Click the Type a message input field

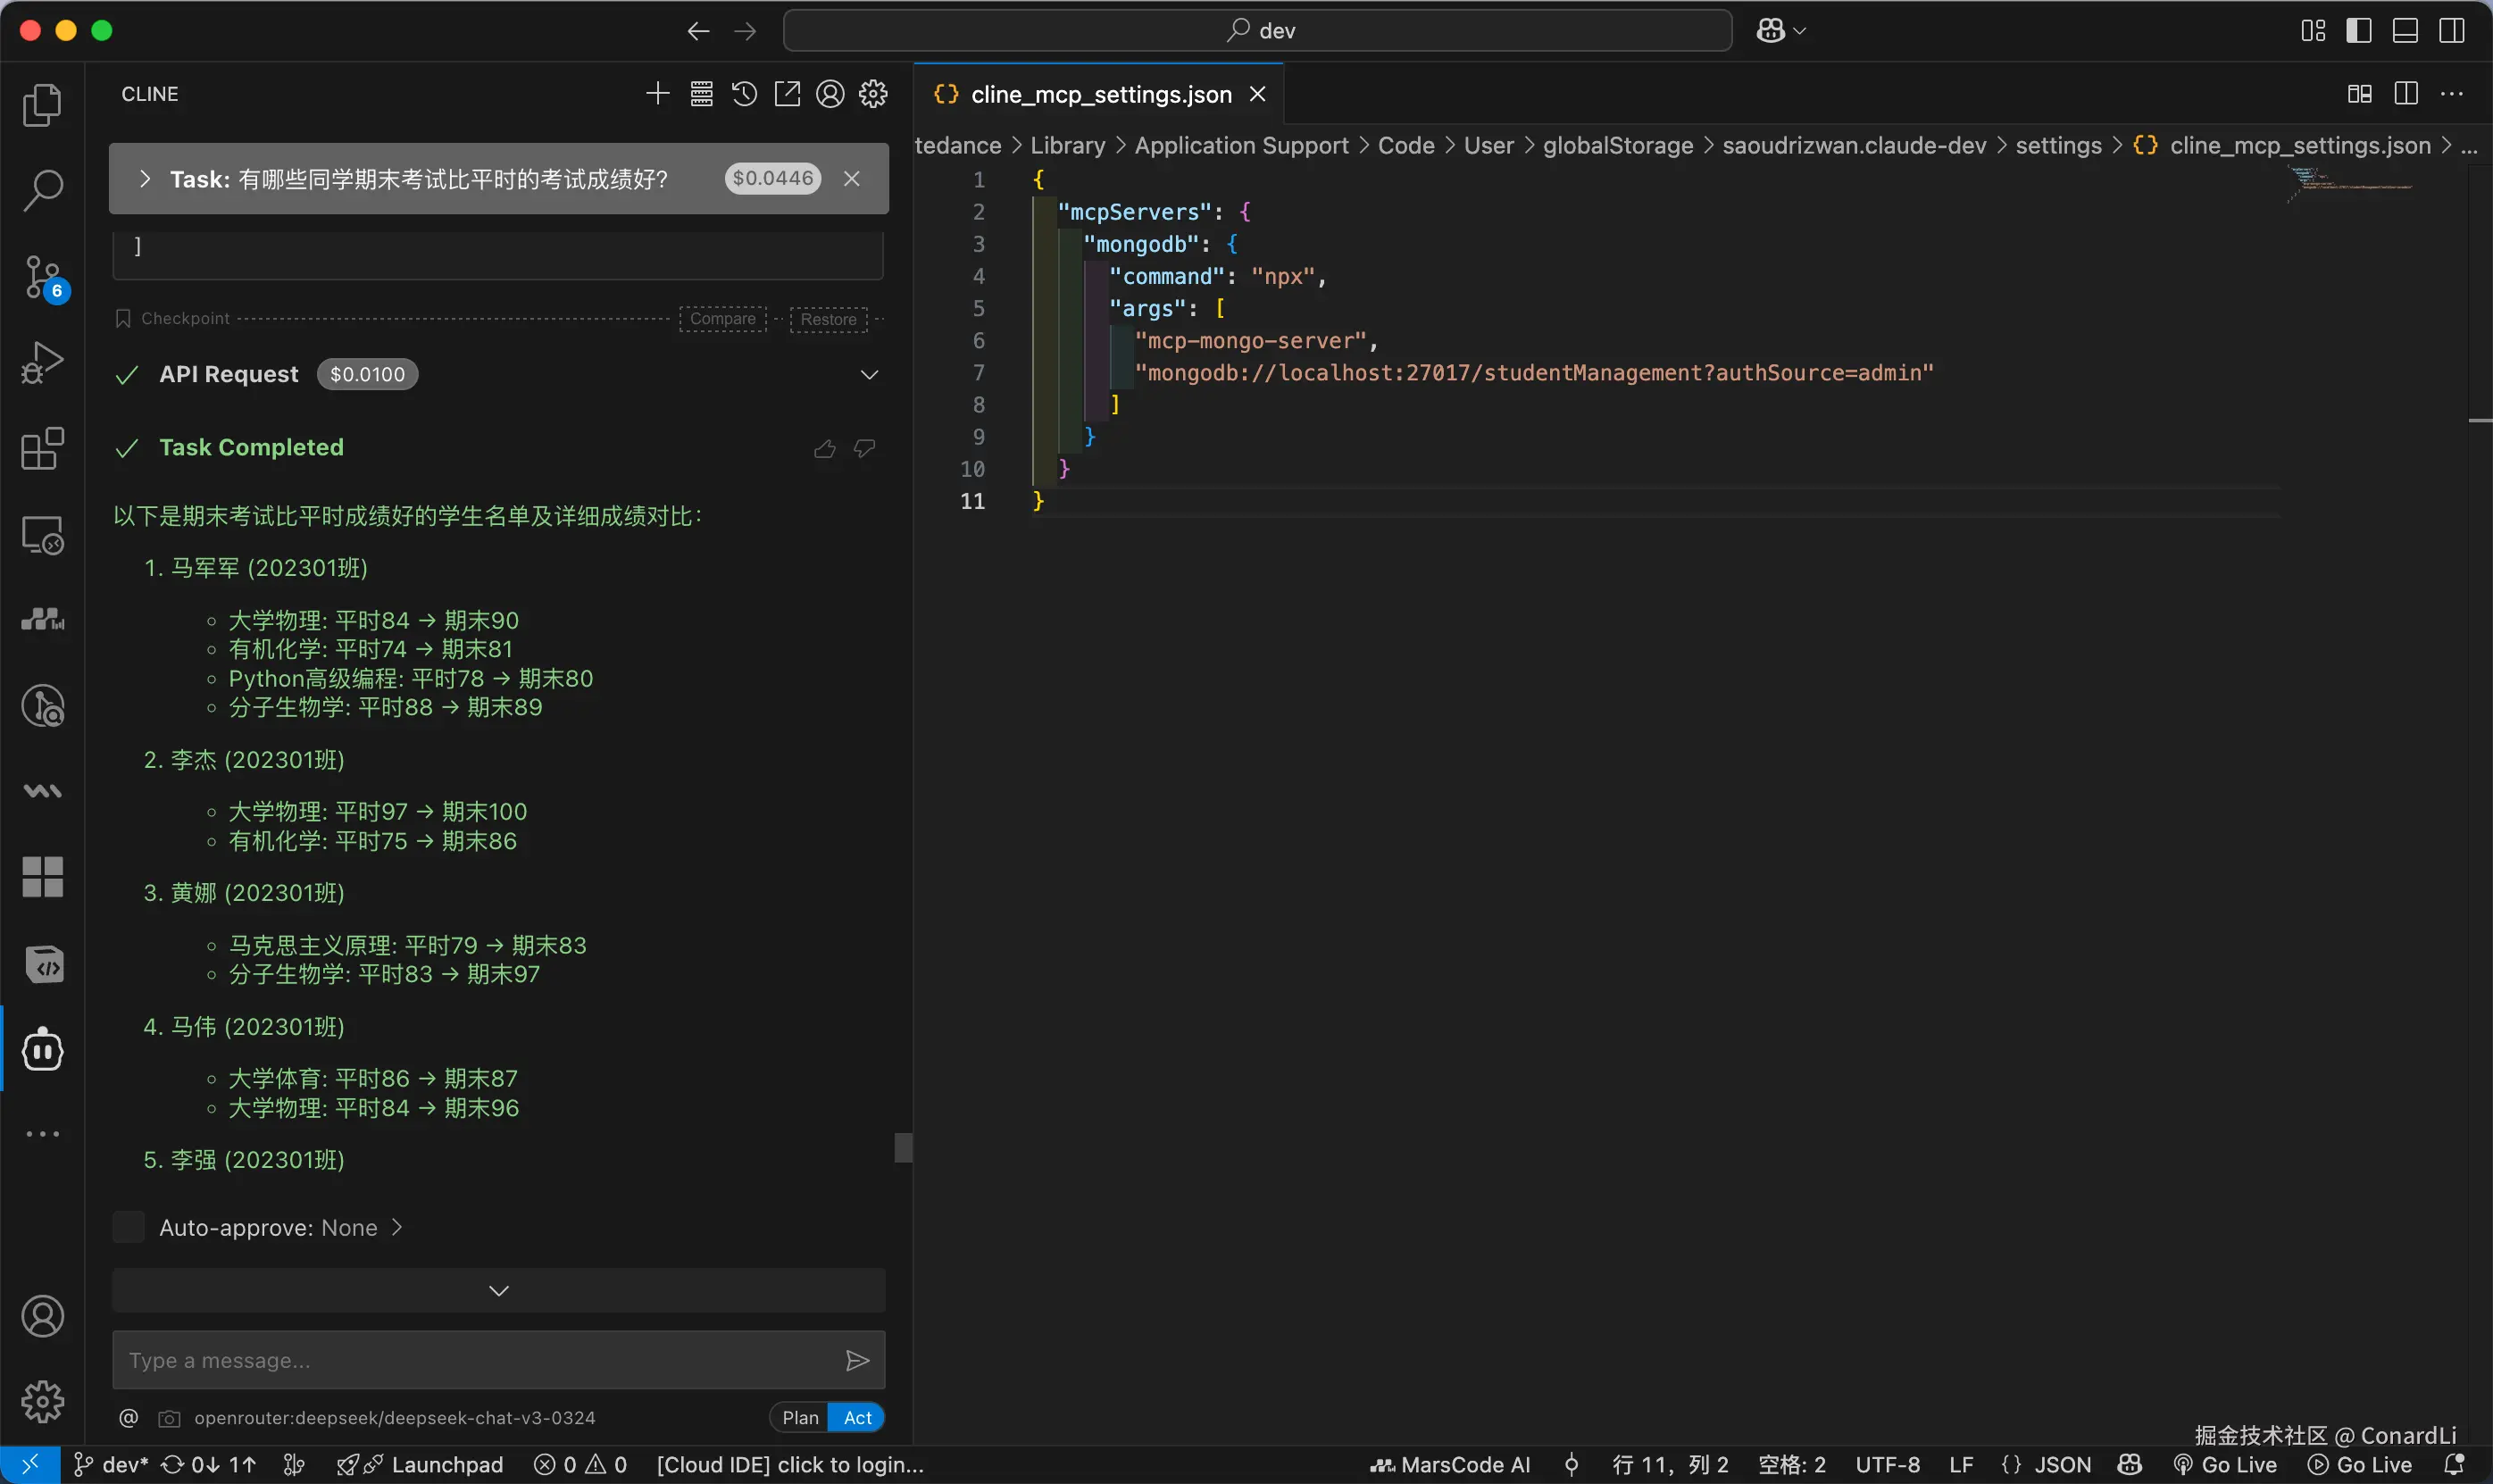coord(475,1360)
